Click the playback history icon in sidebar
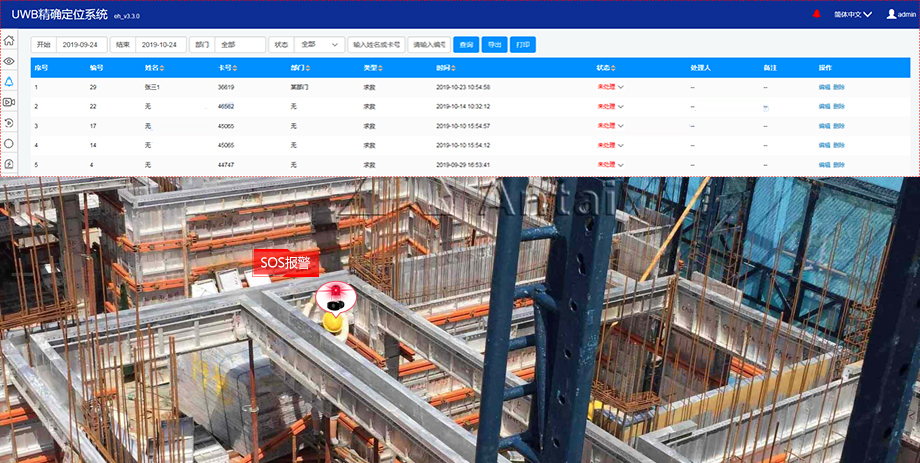Image resolution: width=920 pixels, height=463 pixels. (9, 122)
